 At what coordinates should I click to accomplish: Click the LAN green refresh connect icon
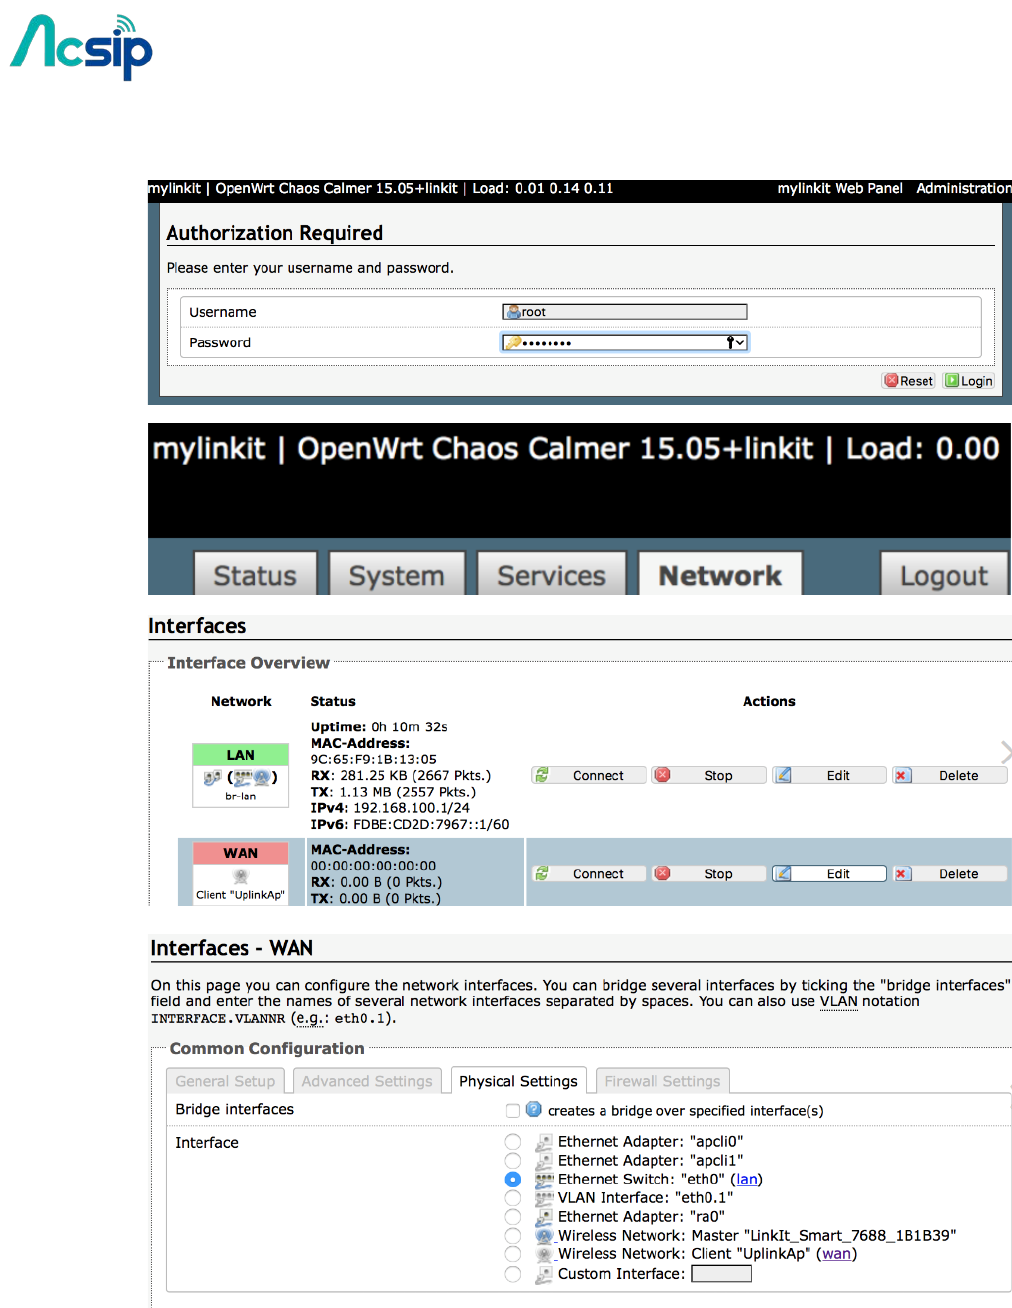pos(541,775)
